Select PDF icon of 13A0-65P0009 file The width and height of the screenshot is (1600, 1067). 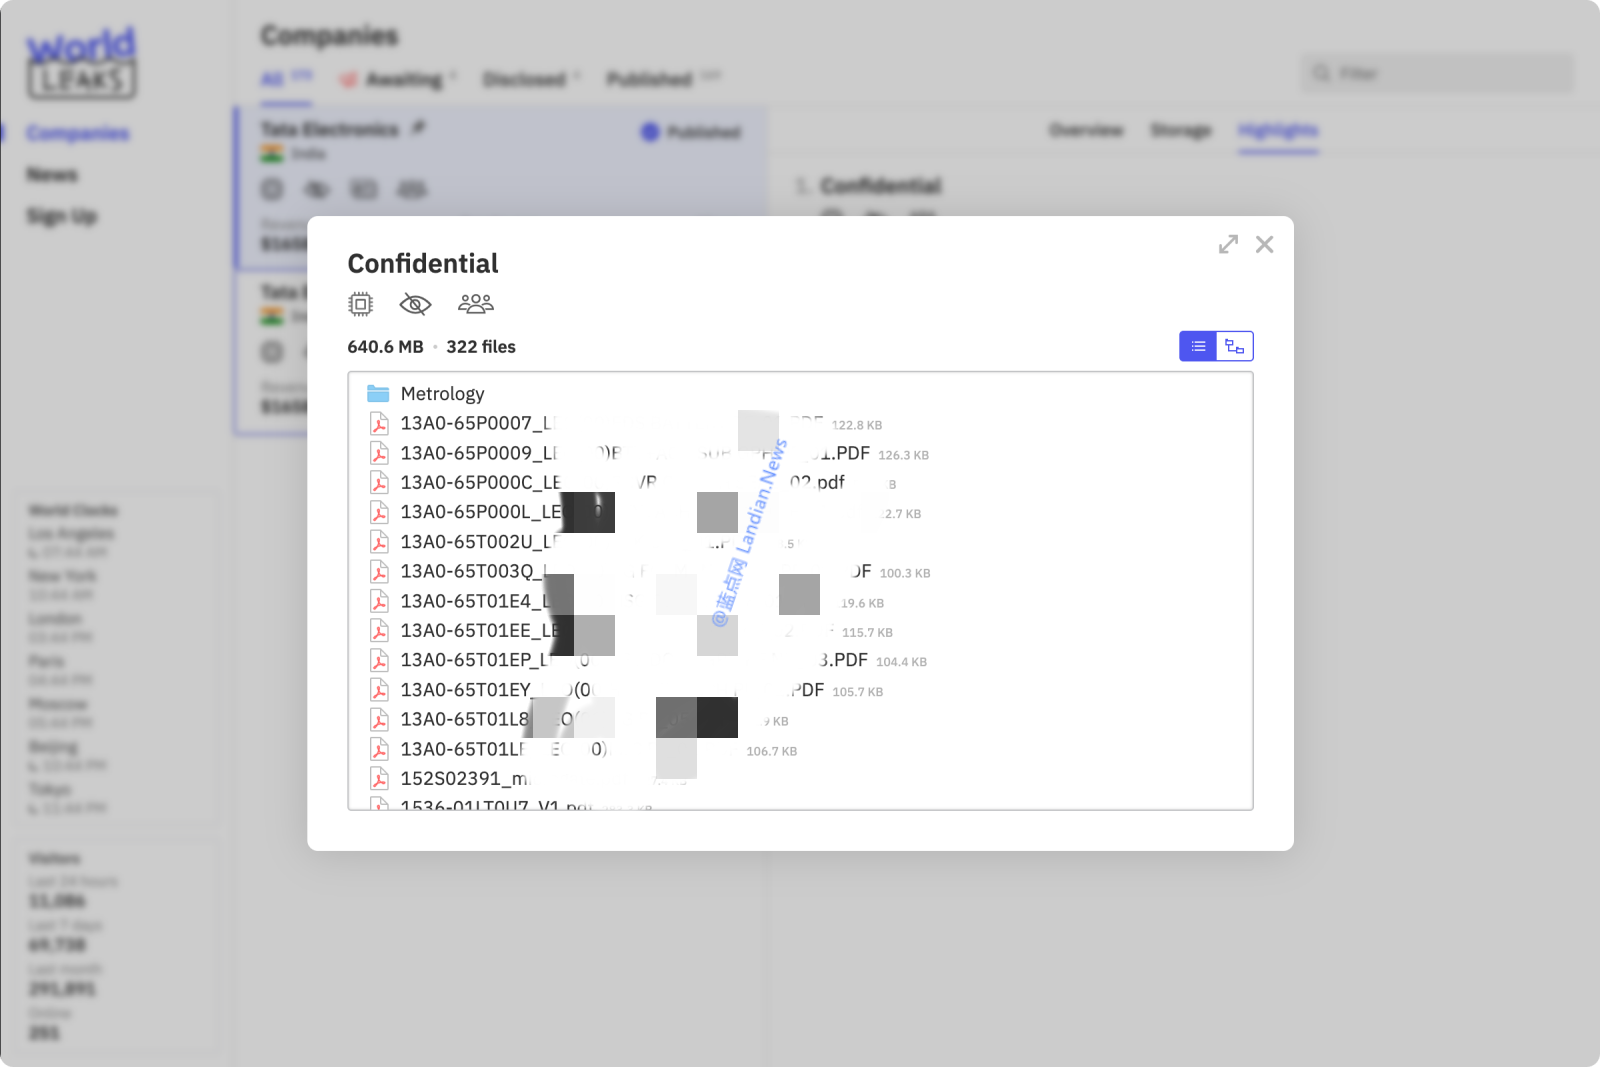tap(379, 453)
